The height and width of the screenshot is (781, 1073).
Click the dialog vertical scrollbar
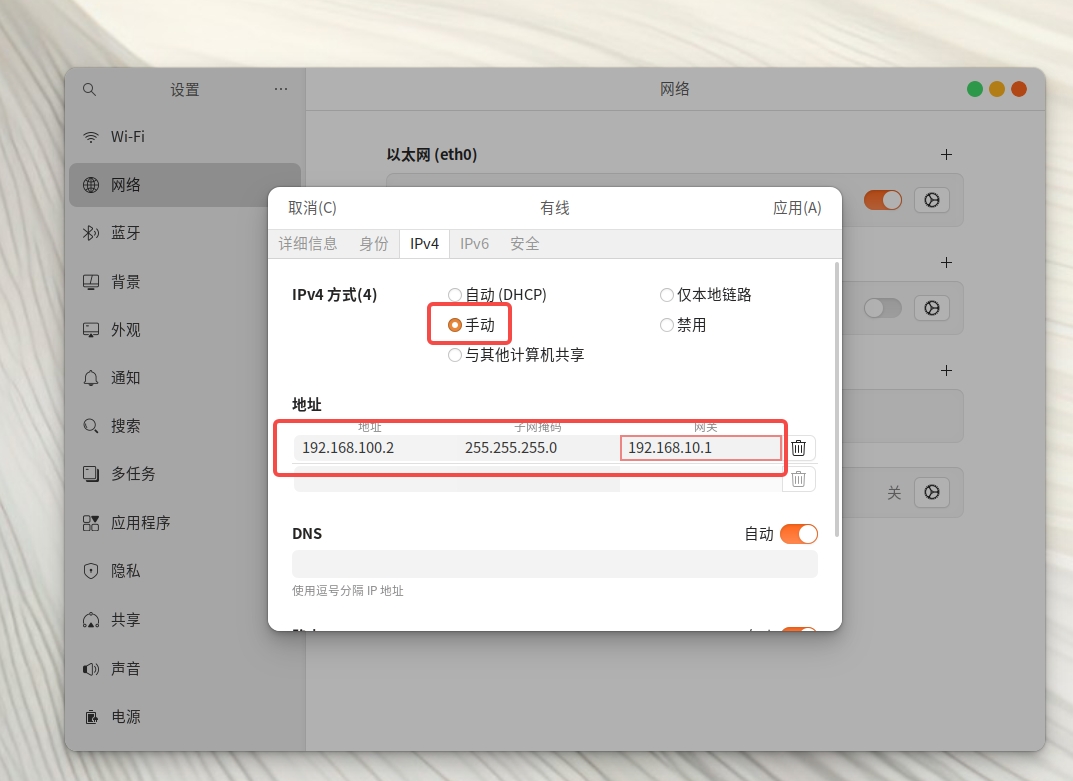[836, 398]
